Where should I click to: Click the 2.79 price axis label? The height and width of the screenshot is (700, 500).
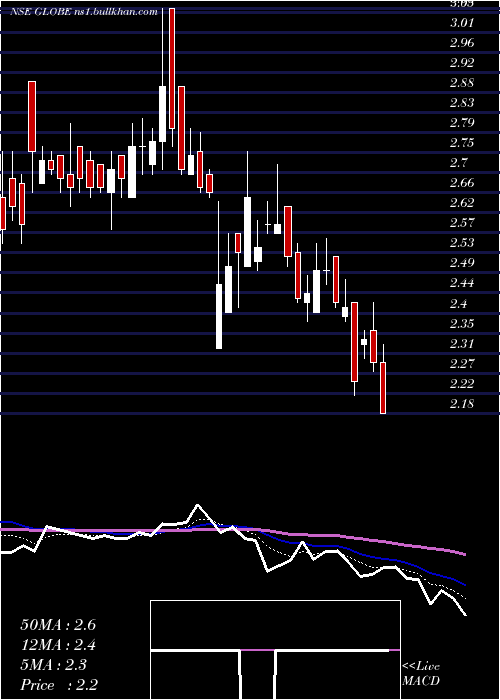point(462,123)
